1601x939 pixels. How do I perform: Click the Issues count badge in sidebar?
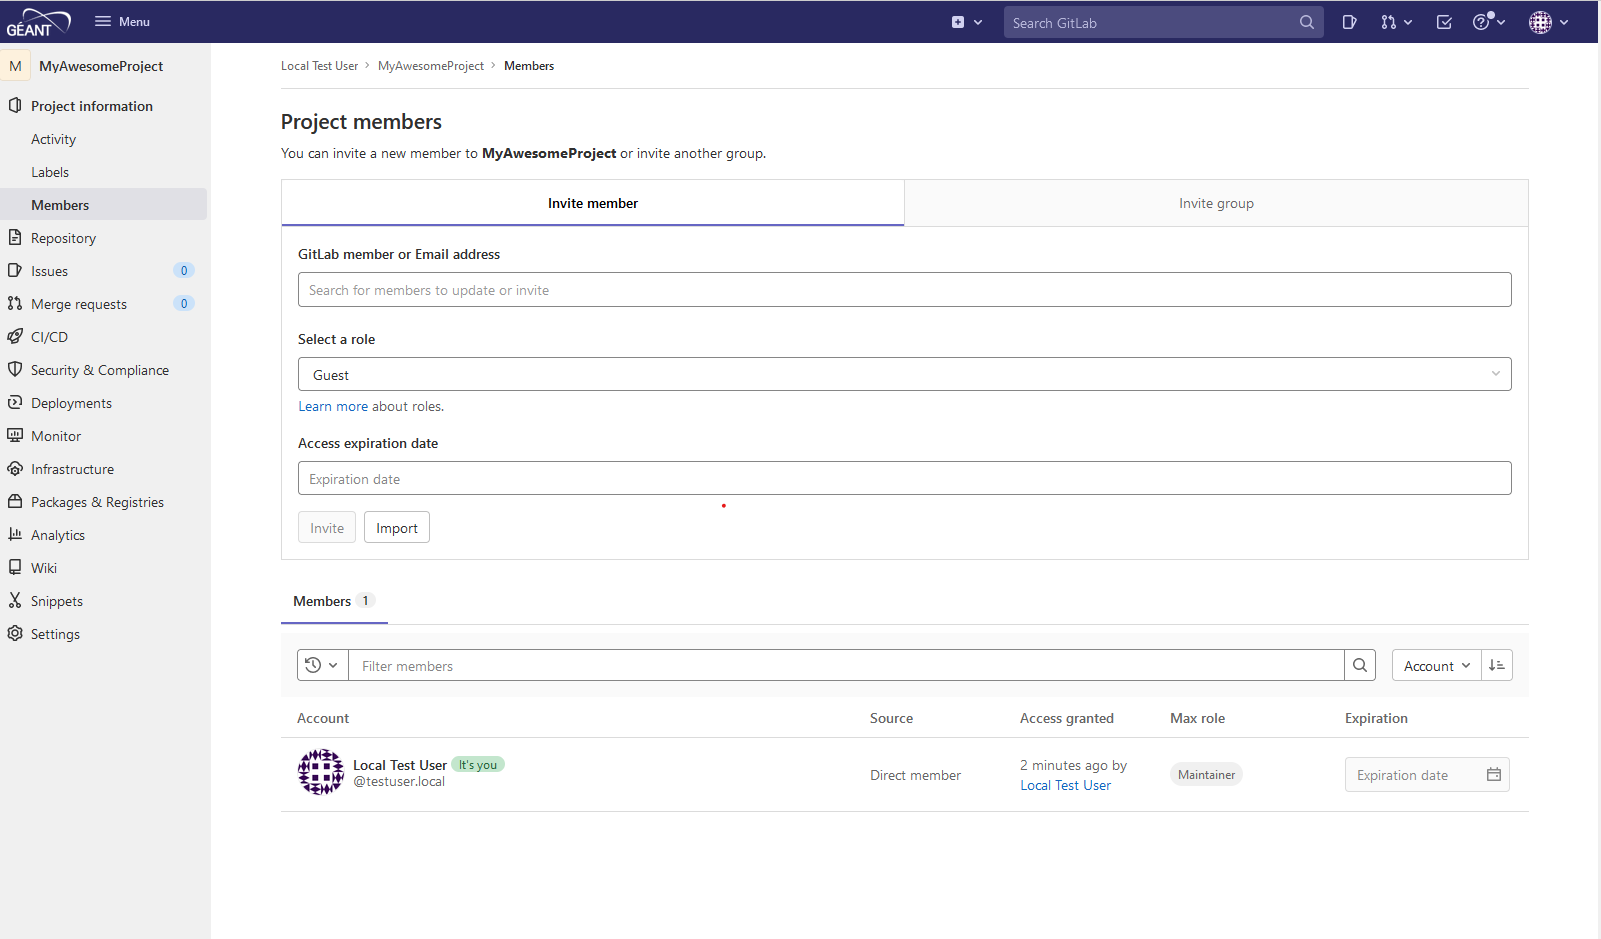pyautogui.click(x=184, y=270)
